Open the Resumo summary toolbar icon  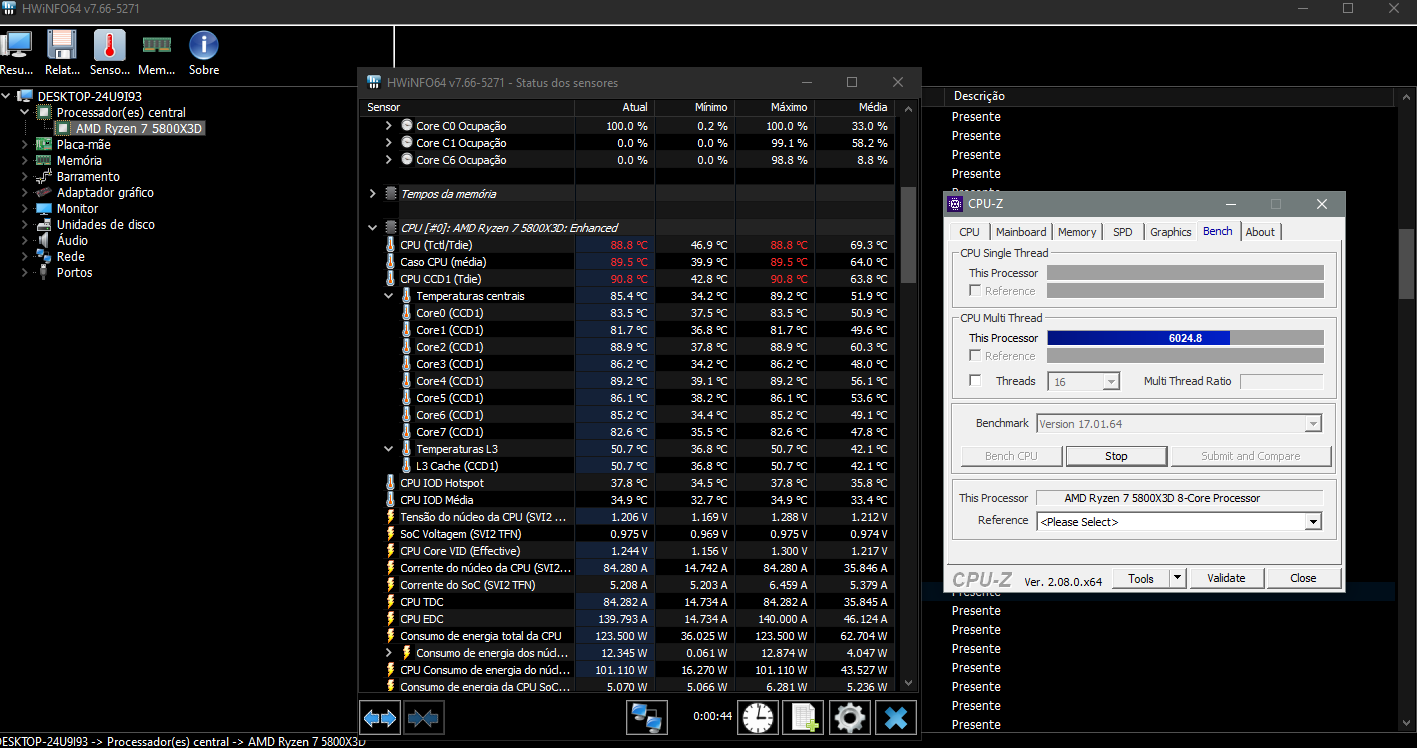click(16, 45)
